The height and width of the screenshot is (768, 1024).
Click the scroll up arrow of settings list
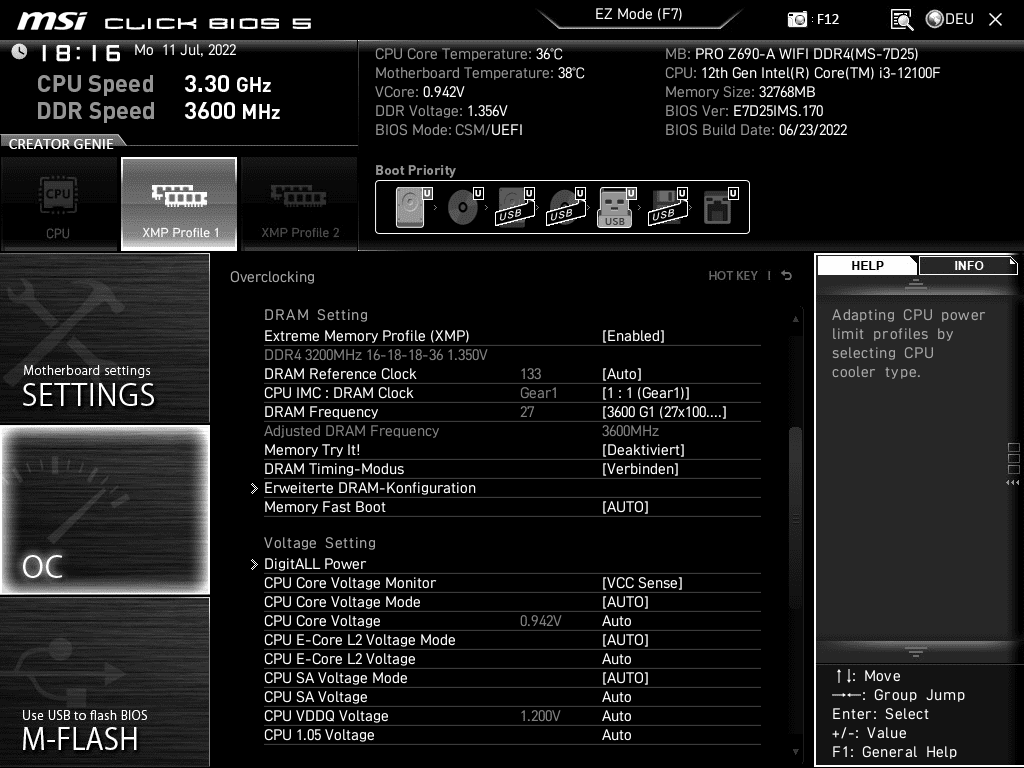[x=795, y=319]
